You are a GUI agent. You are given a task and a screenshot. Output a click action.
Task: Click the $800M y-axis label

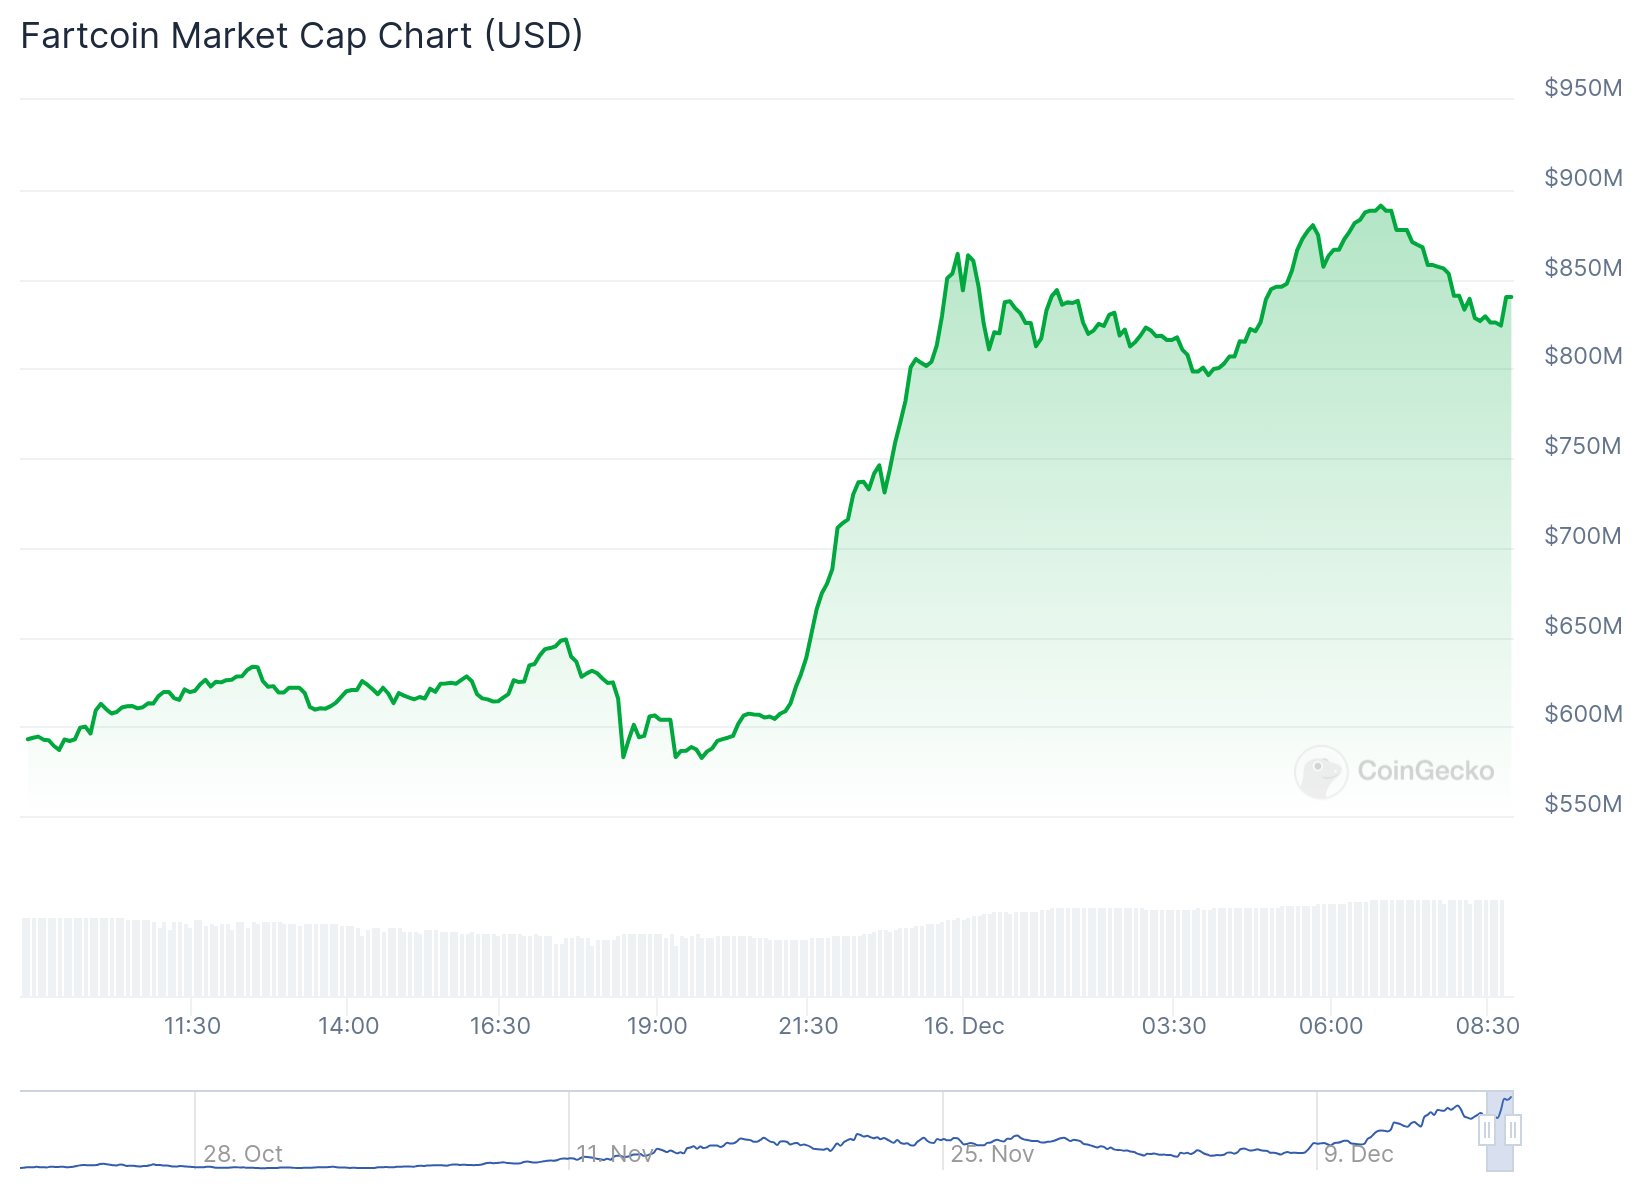pyautogui.click(x=1583, y=356)
